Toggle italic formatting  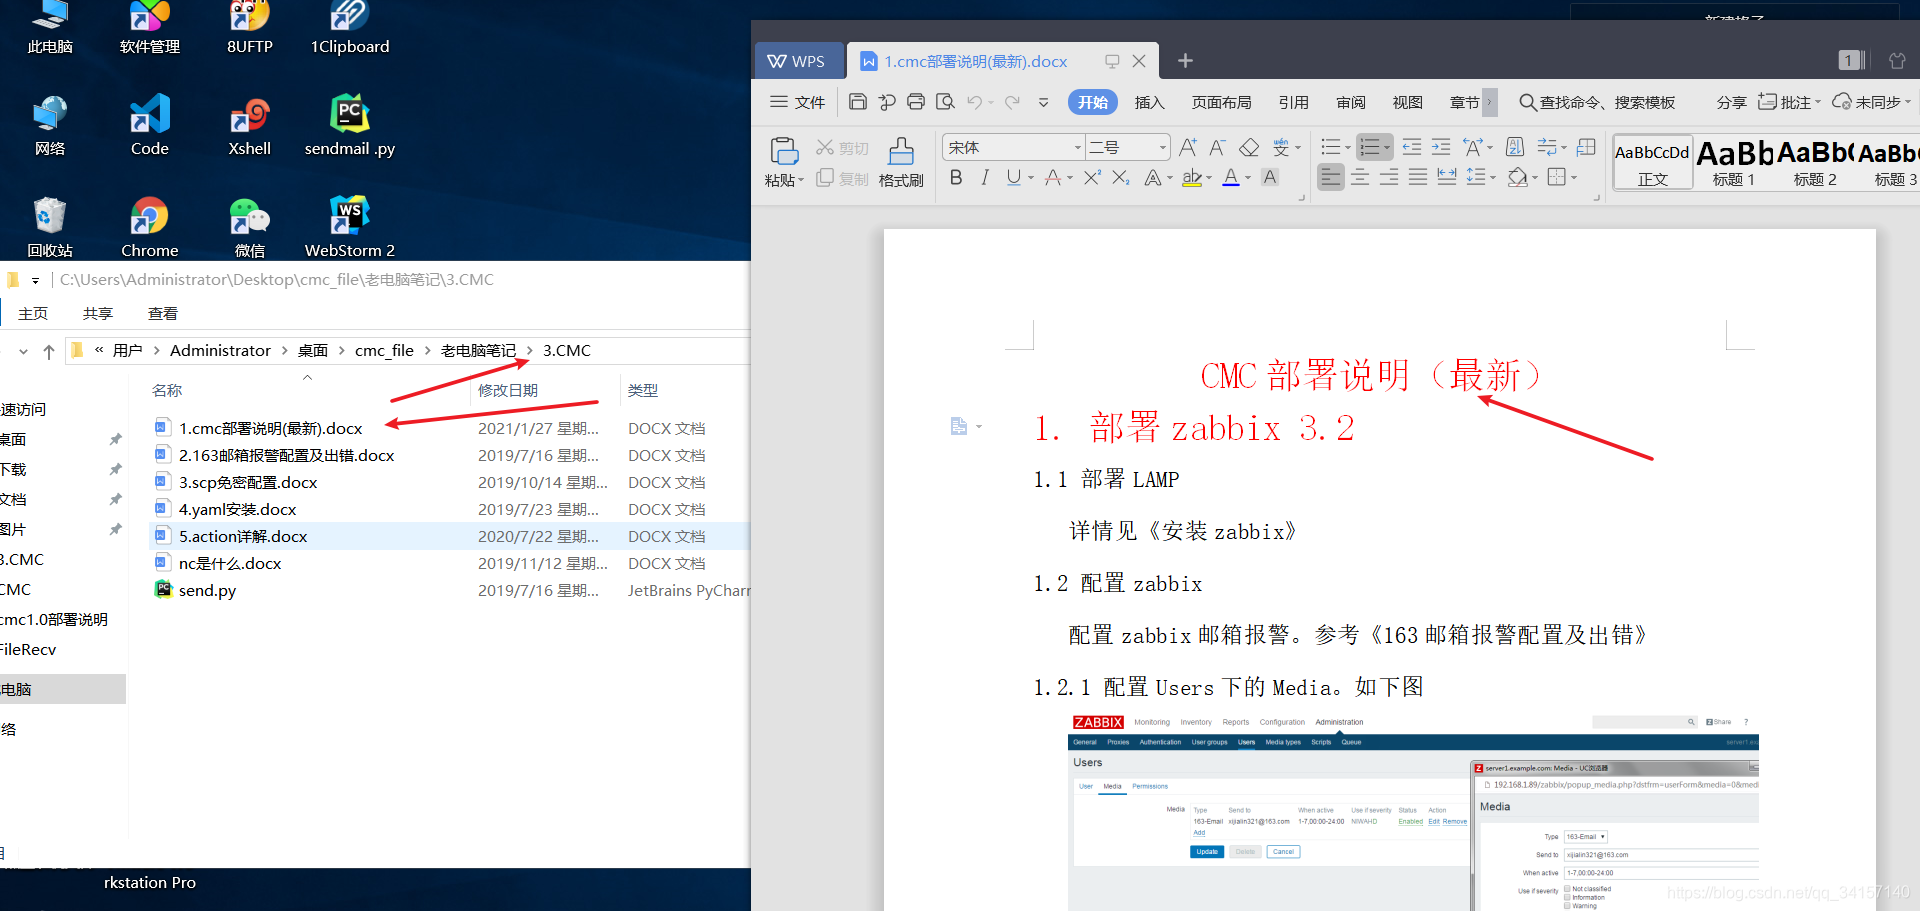click(985, 177)
